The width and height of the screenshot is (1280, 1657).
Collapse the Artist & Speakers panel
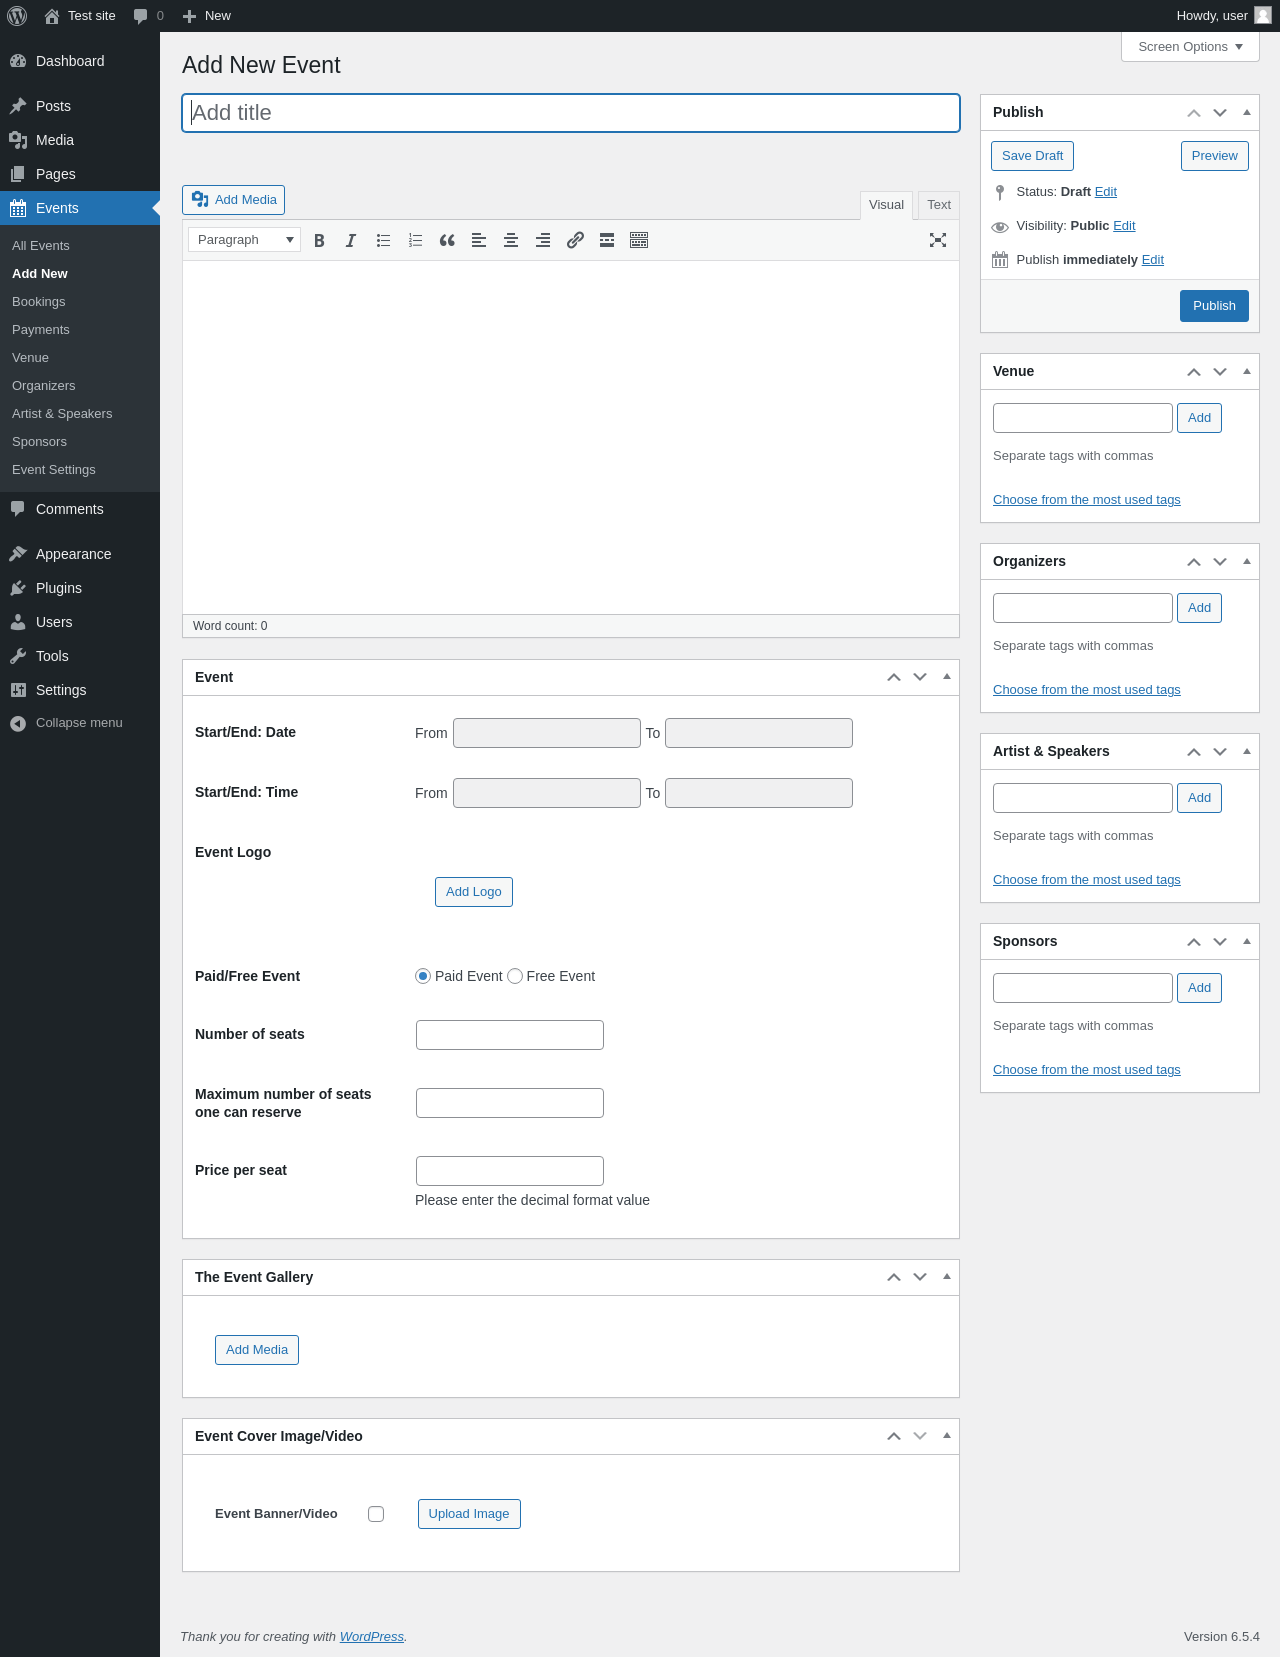tap(1247, 752)
